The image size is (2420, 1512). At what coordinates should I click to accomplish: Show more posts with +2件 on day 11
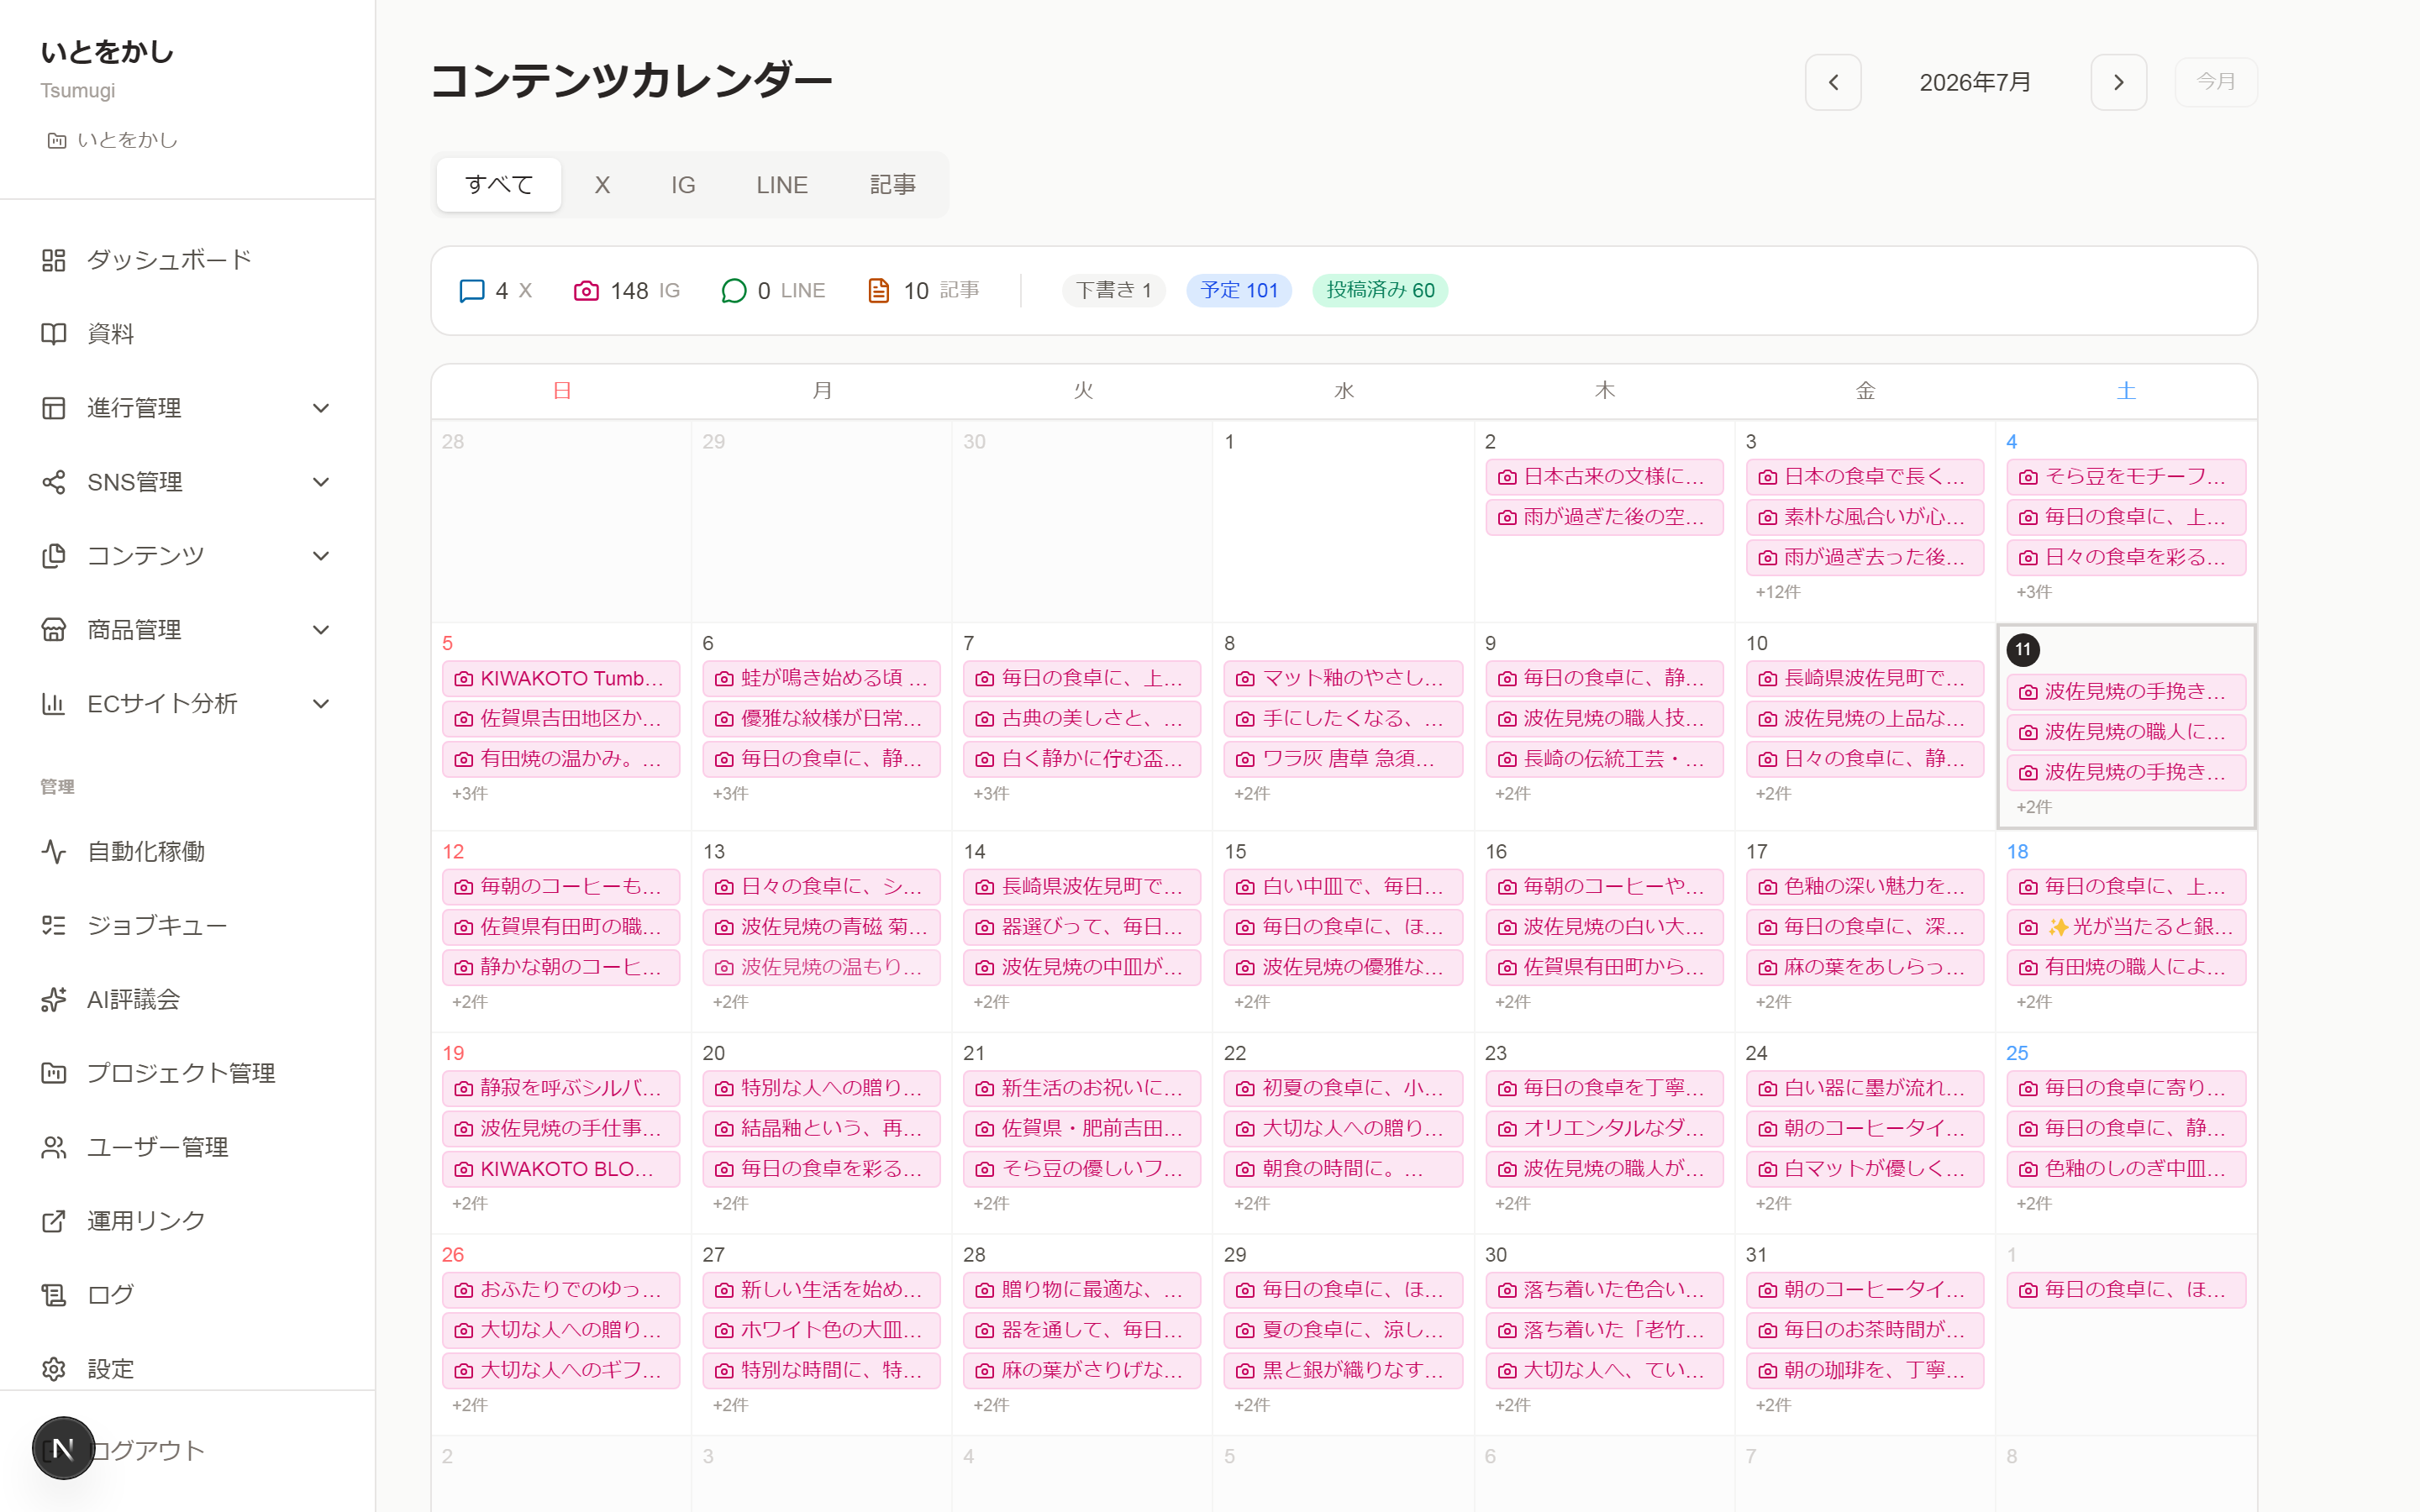[x=2033, y=807]
